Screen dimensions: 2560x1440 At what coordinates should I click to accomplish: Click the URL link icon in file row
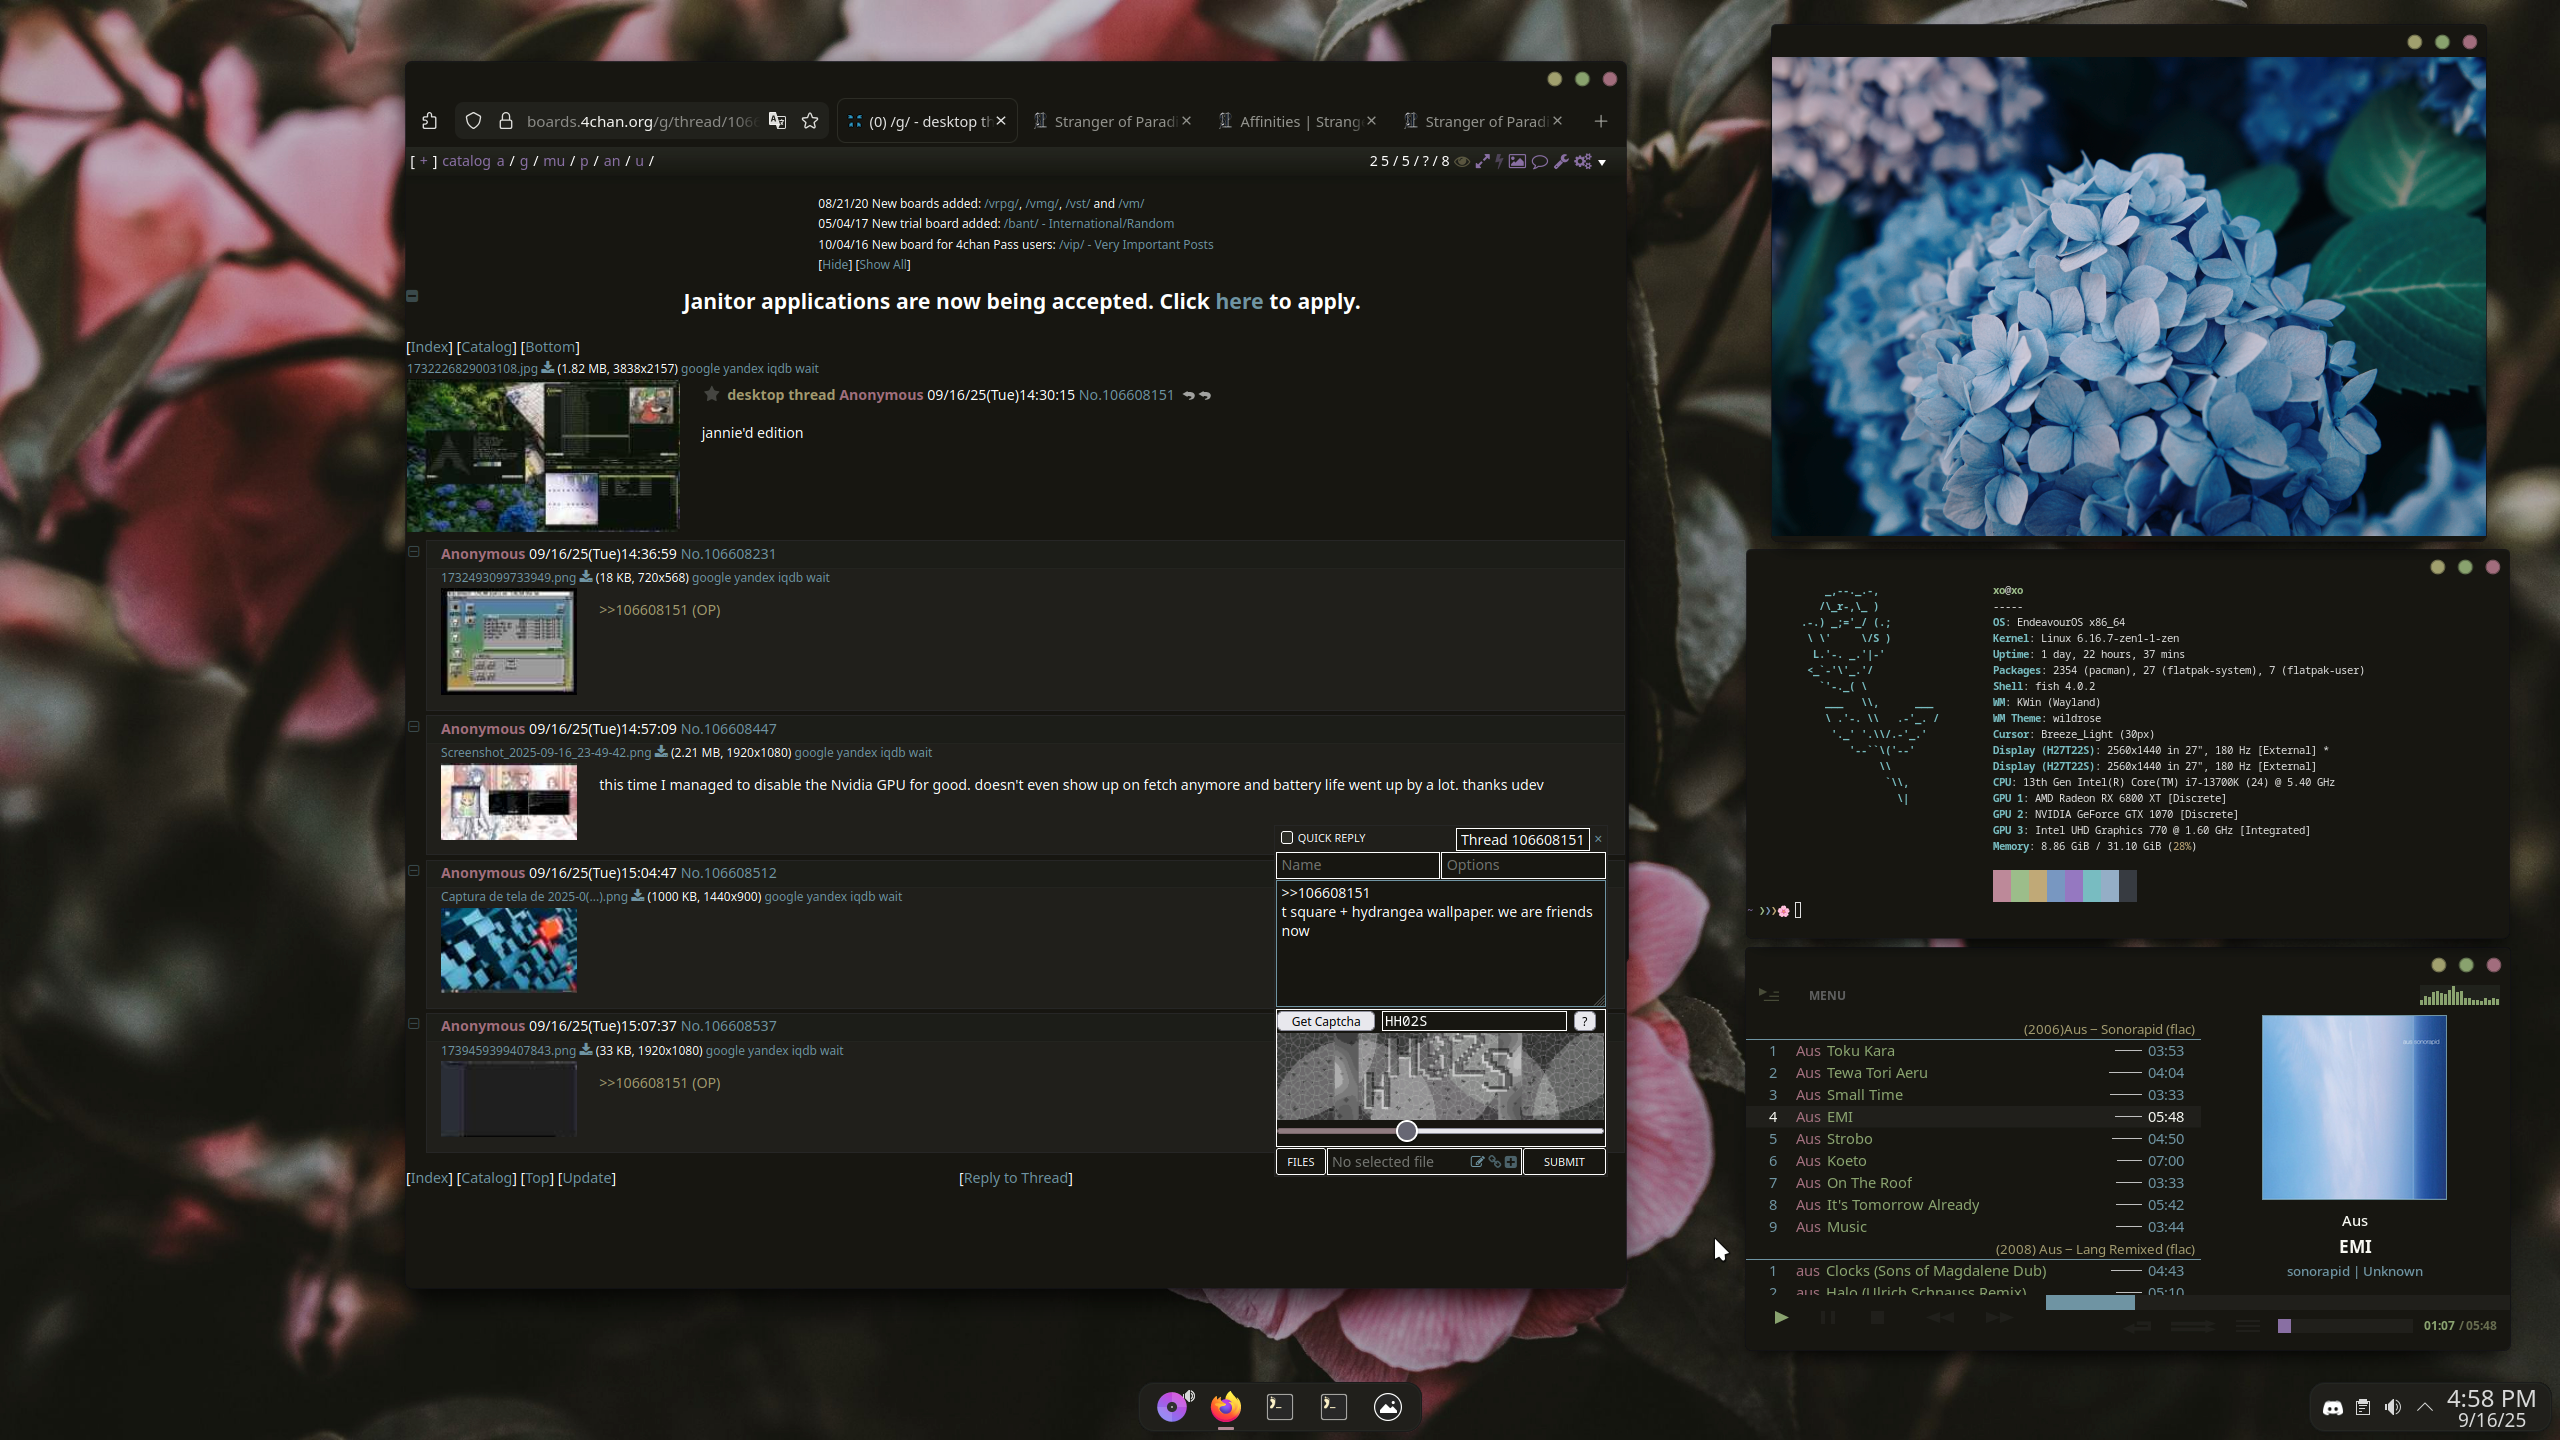click(x=1495, y=1162)
